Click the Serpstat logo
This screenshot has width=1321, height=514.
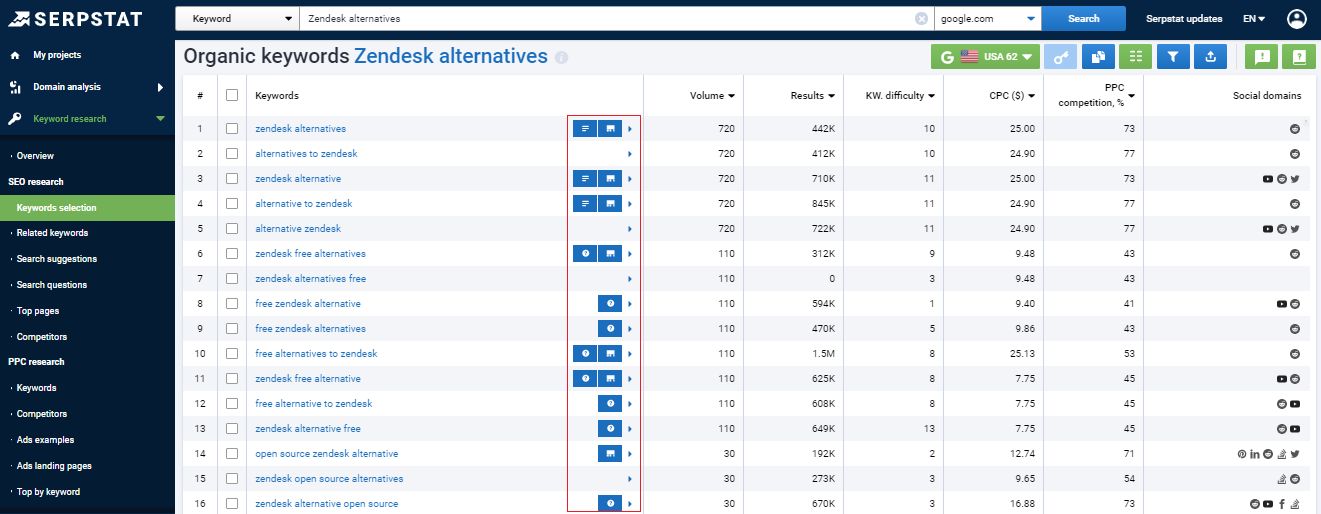point(75,19)
